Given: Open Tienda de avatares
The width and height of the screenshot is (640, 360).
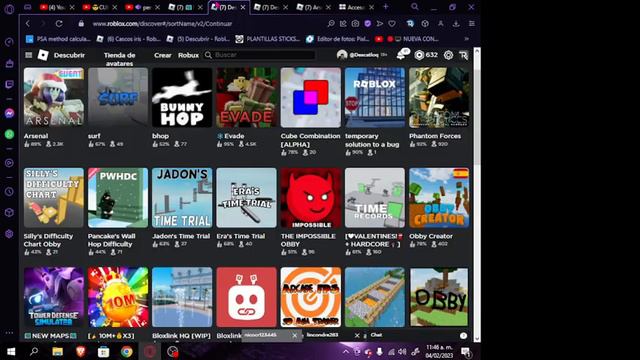Looking at the screenshot, I should pos(119,59).
